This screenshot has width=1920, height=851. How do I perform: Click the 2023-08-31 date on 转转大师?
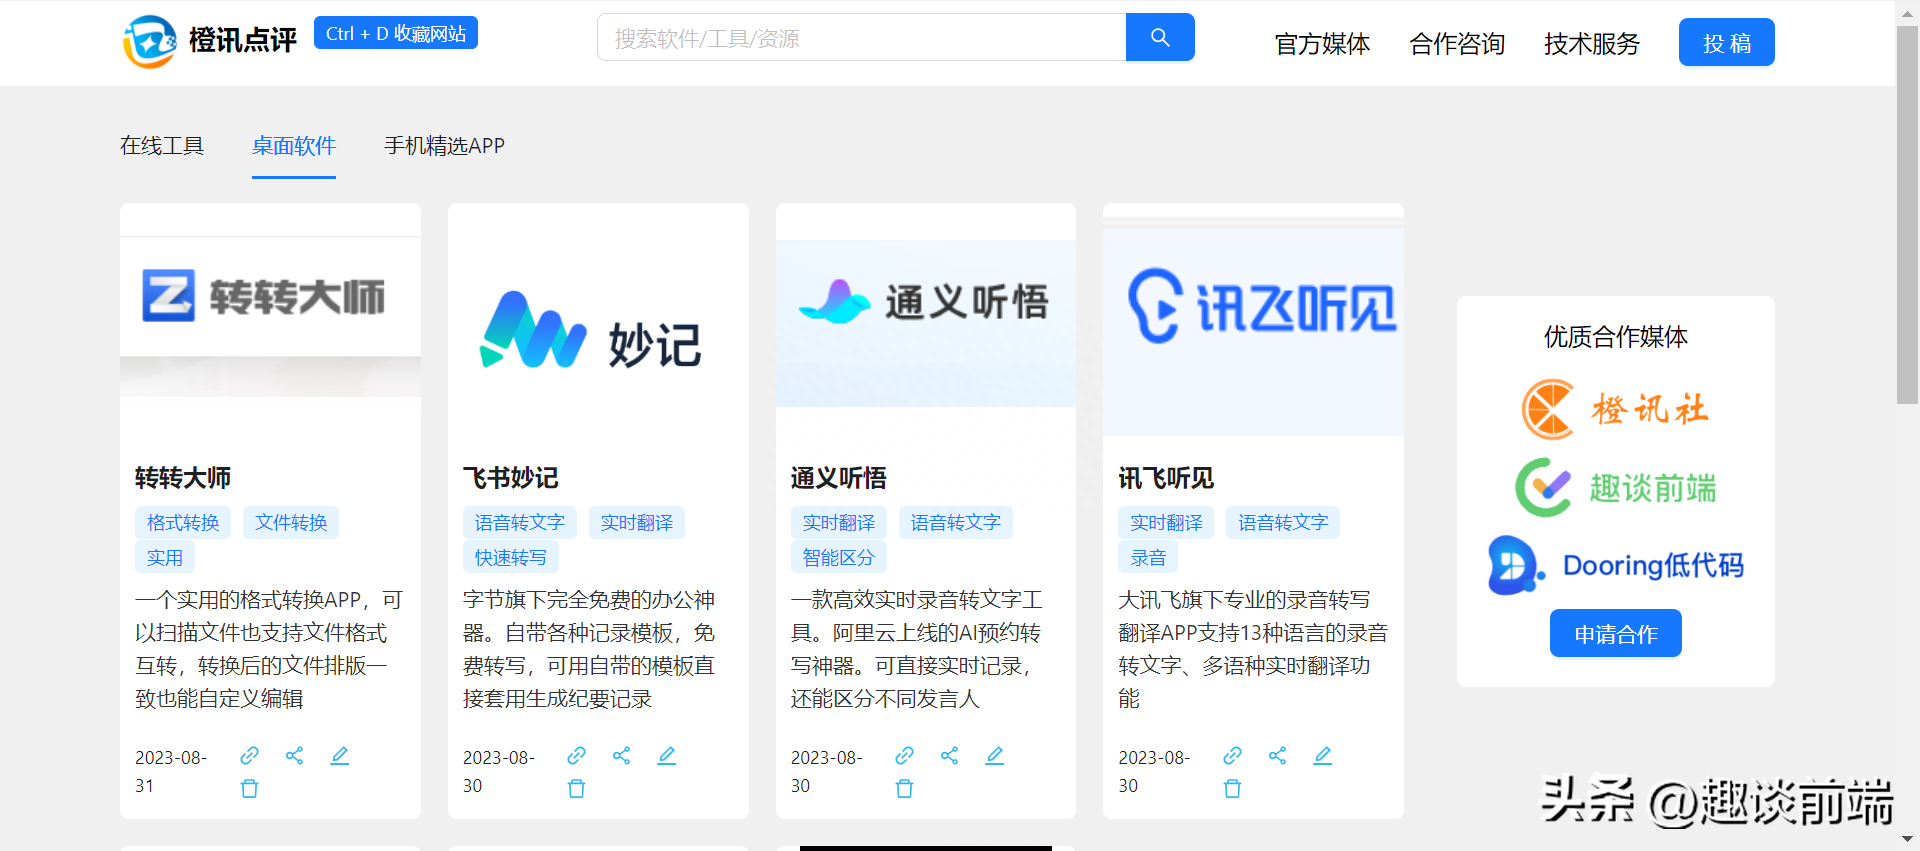[x=171, y=771]
